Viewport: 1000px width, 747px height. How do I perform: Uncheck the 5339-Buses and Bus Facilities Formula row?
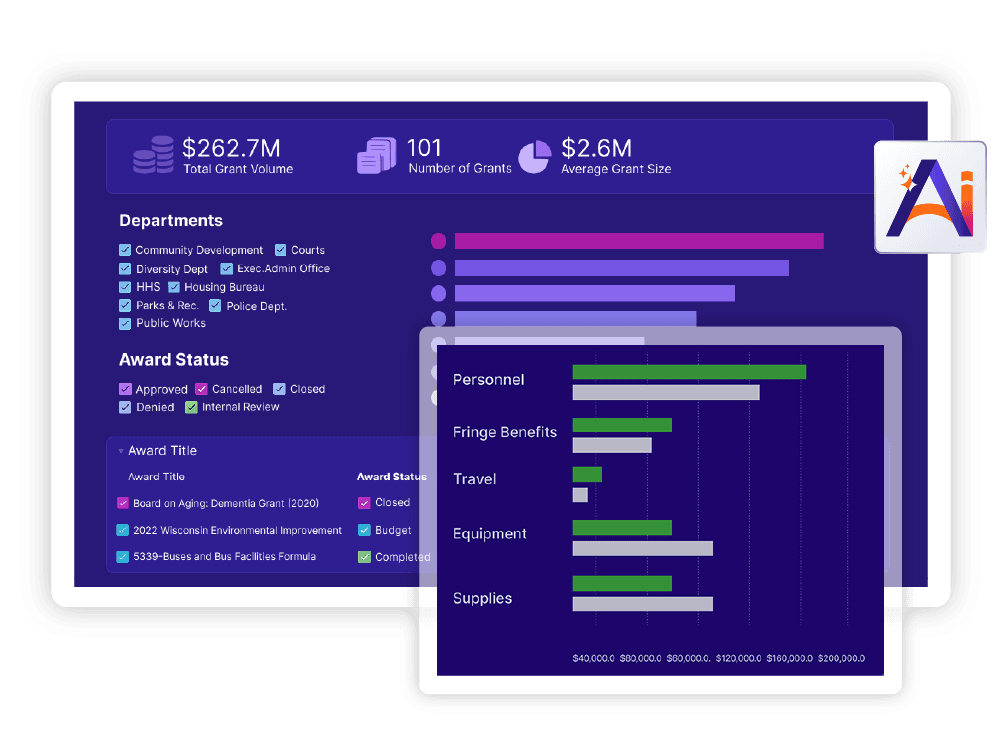(125, 556)
